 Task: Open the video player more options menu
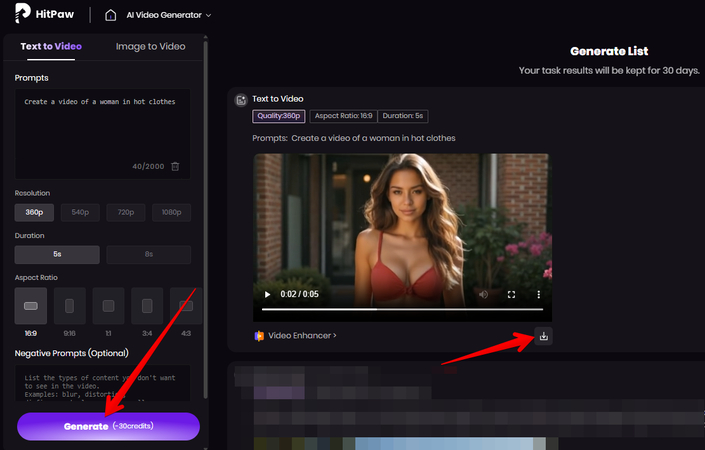point(538,294)
